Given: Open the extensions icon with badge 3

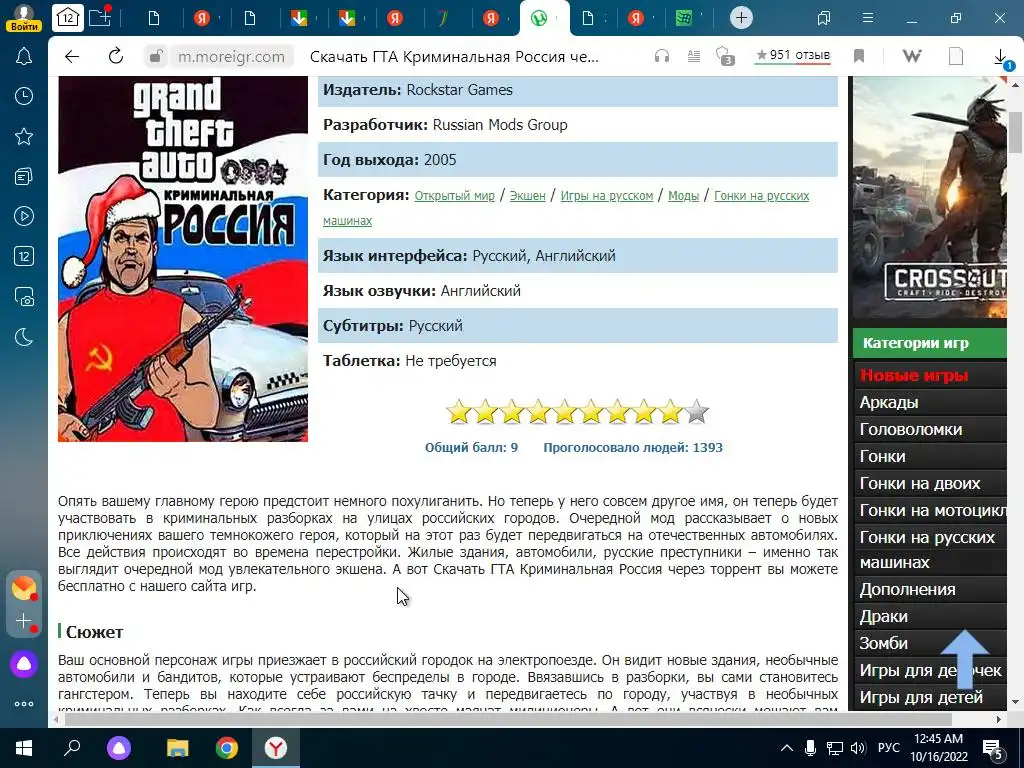Looking at the screenshot, I should [725, 56].
